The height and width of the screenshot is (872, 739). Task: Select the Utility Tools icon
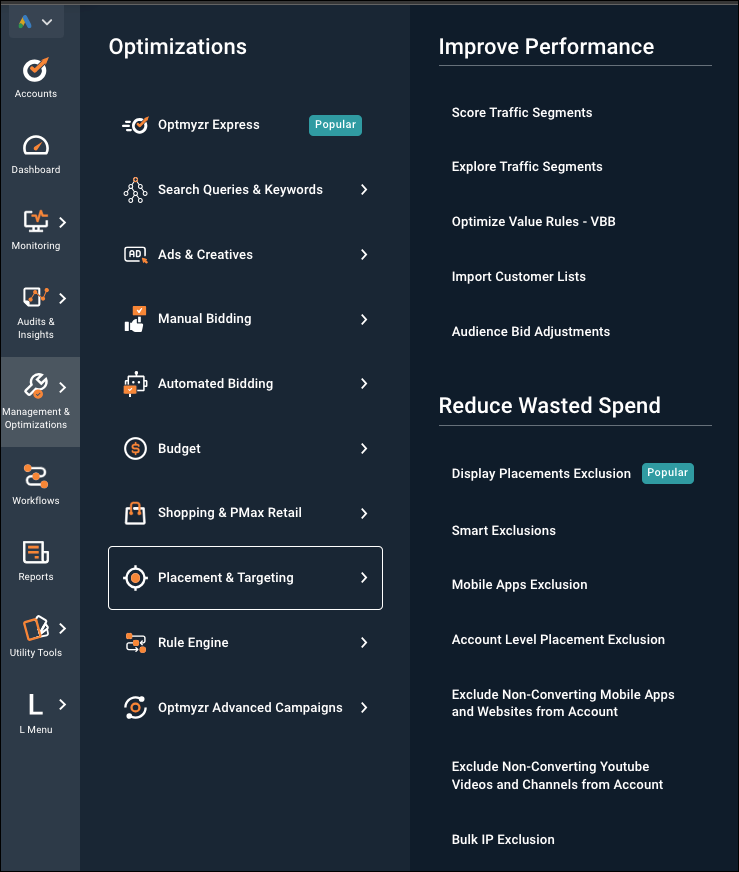pos(36,628)
